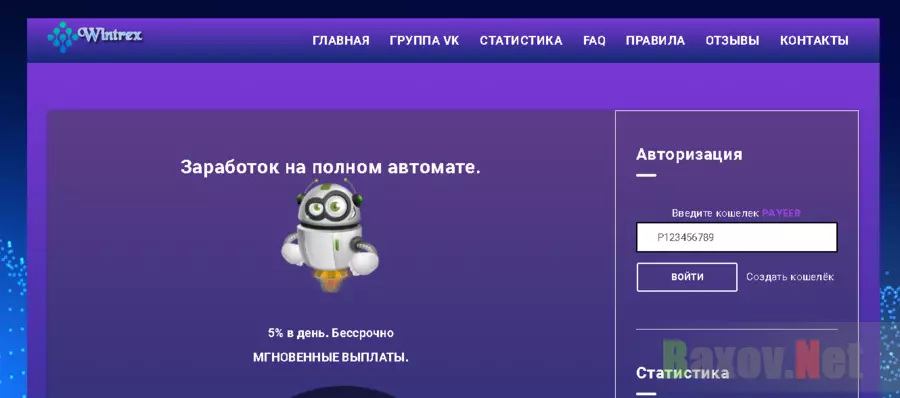The height and width of the screenshot is (398, 900).
Task: Select heading Заработок на полном автомате.
Action: pos(331,167)
